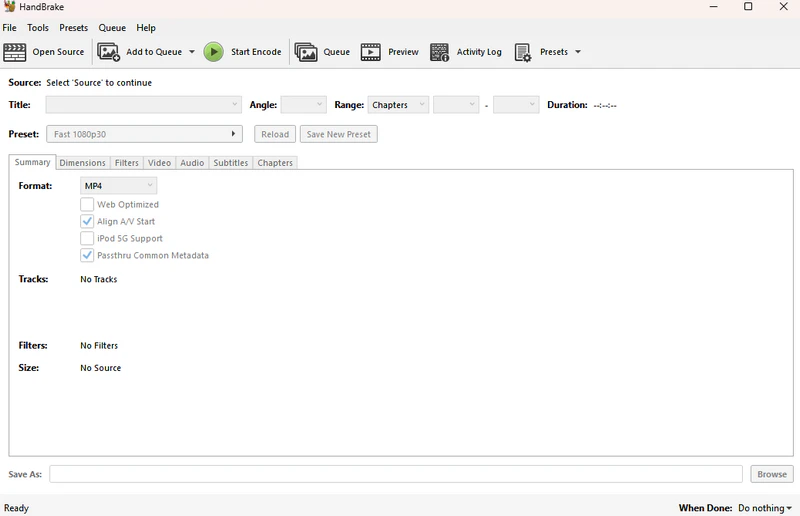Open the Format MP4 dropdown
Image resolution: width=800 pixels, height=516 pixels.
pos(118,186)
